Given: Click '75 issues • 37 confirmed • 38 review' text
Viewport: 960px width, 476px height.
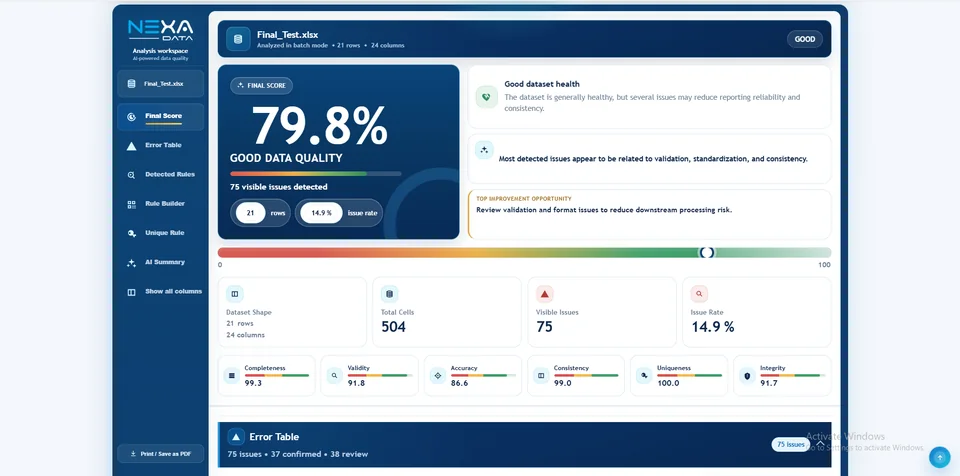Looking at the screenshot, I should pos(298,454).
